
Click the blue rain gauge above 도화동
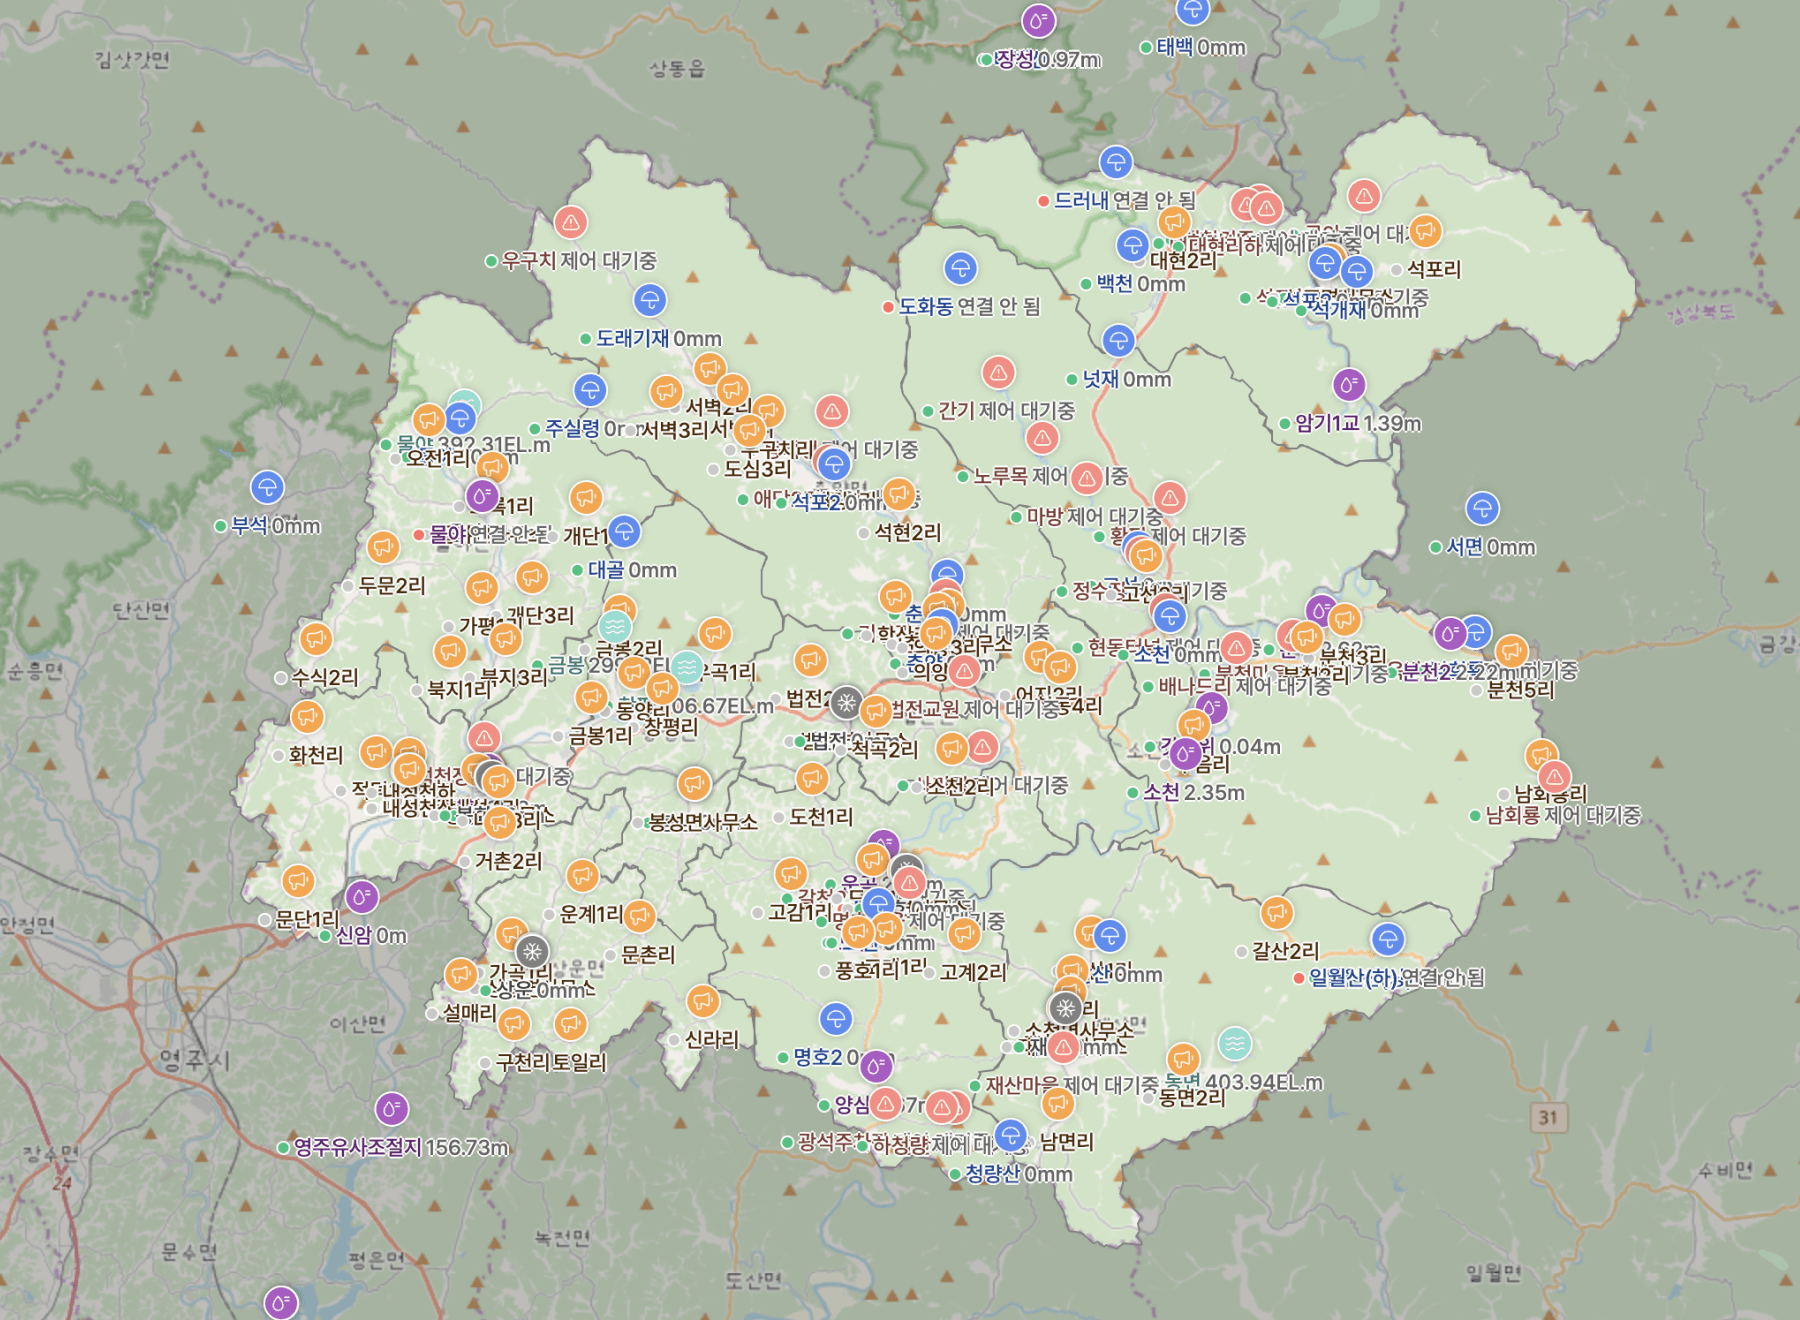[960, 268]
